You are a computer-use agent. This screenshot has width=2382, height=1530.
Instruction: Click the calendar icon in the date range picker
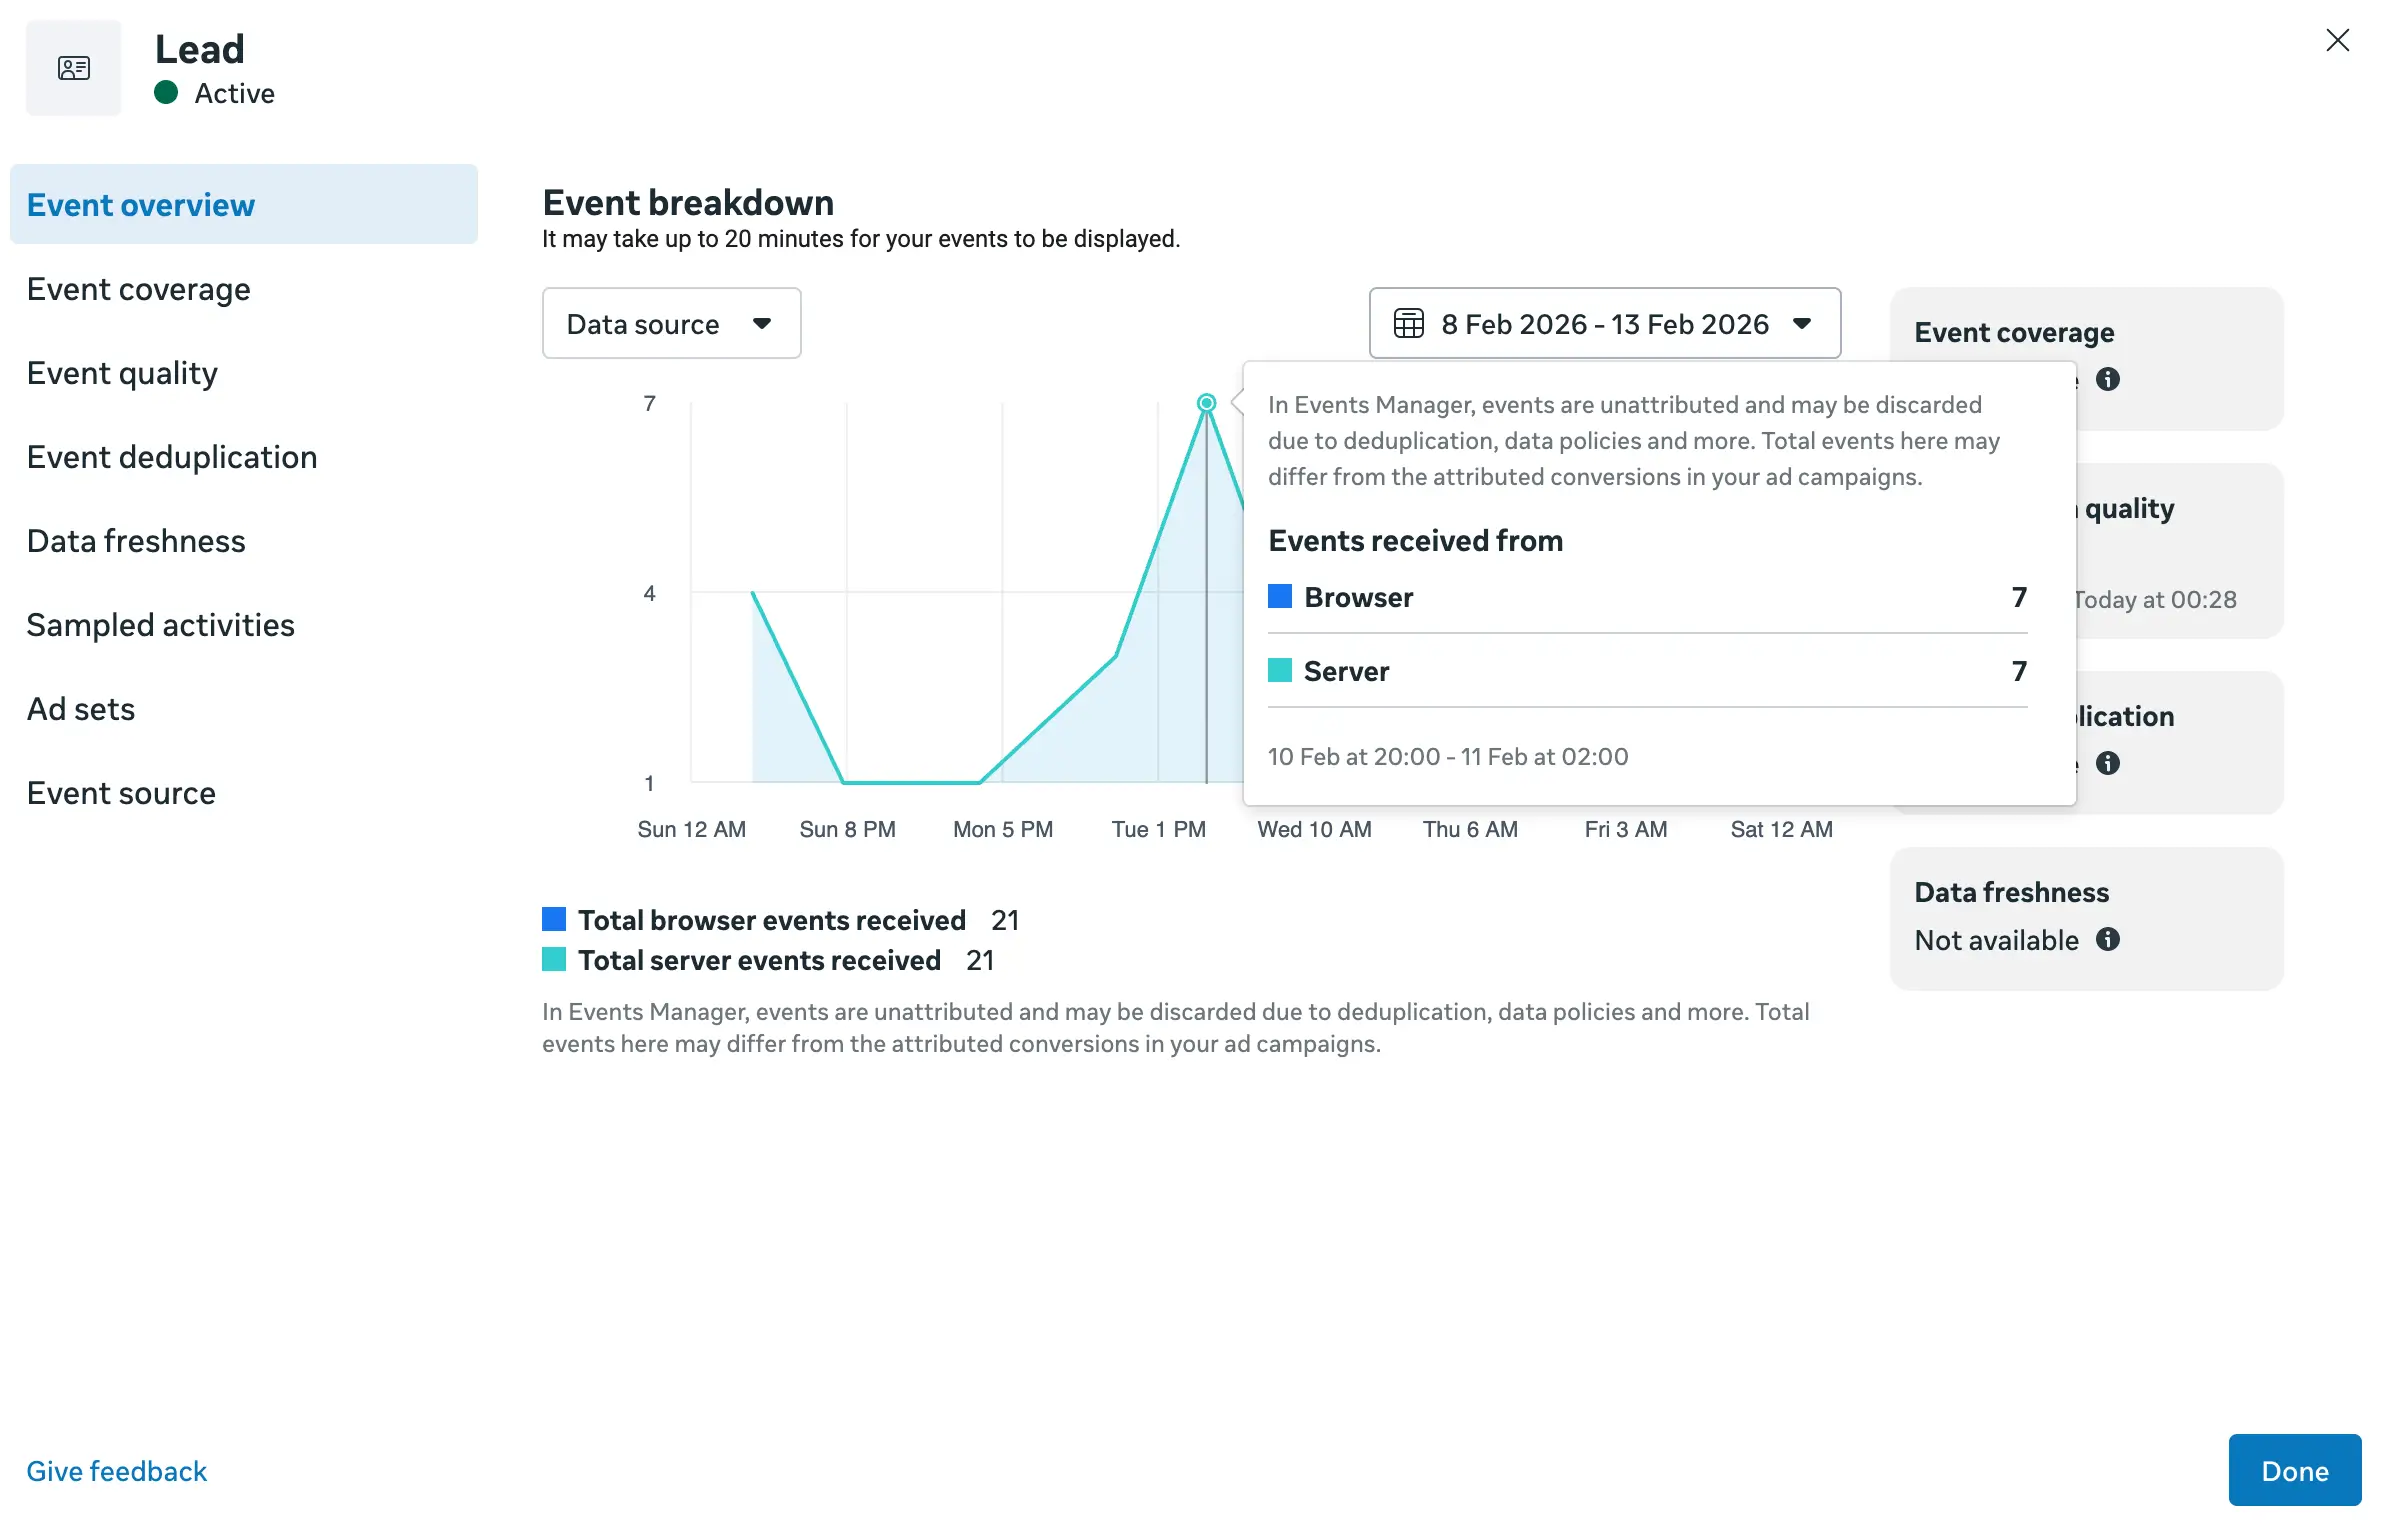1409,323
